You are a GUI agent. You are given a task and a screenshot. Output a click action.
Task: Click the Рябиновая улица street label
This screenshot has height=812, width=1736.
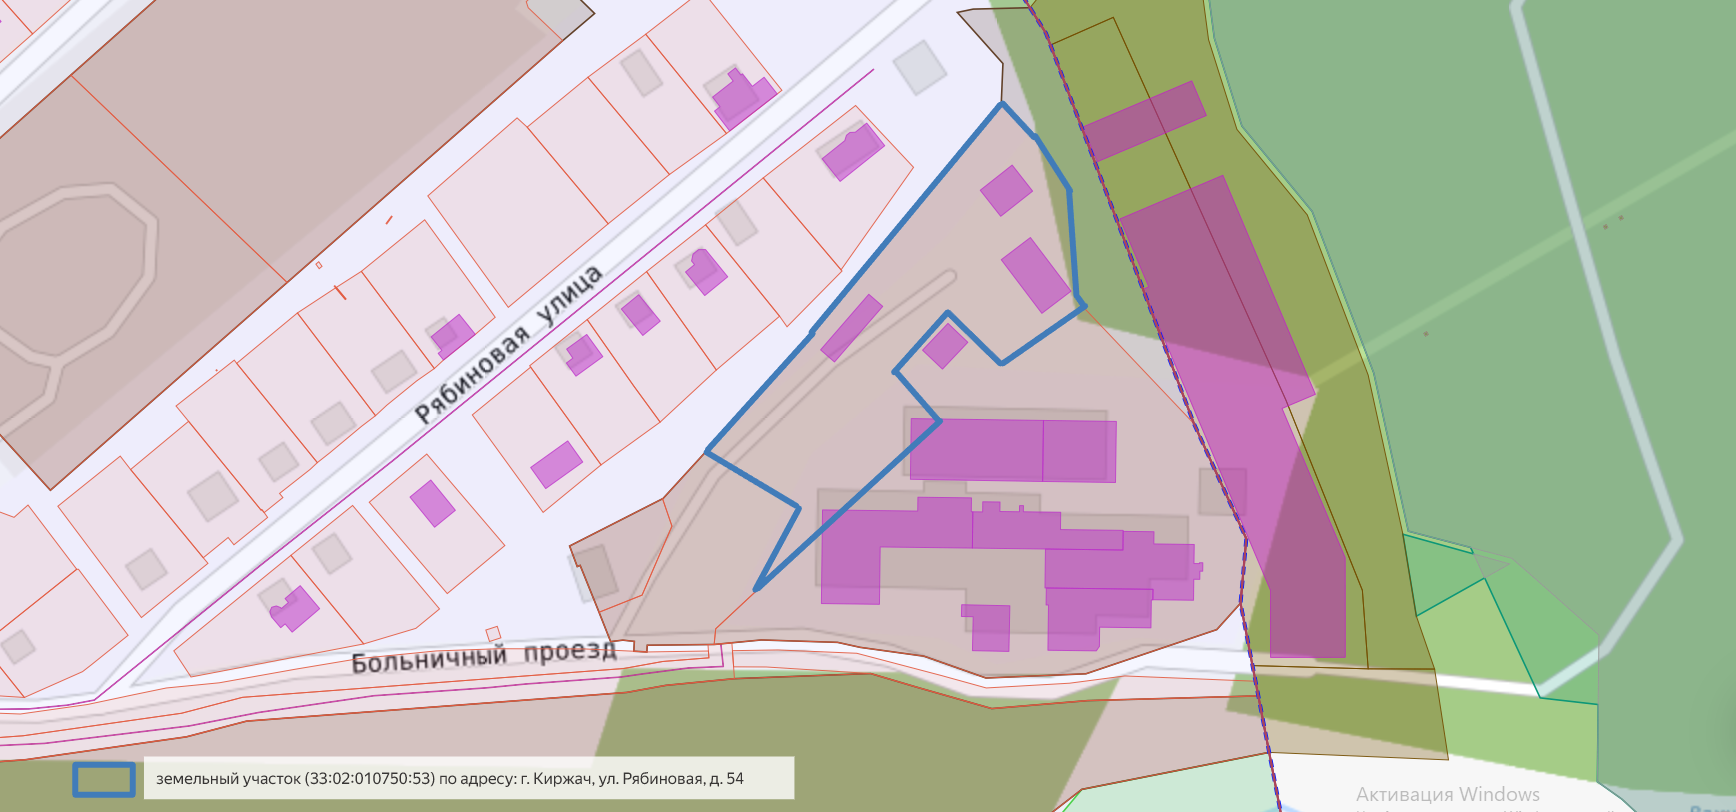(x=508, y=344)
